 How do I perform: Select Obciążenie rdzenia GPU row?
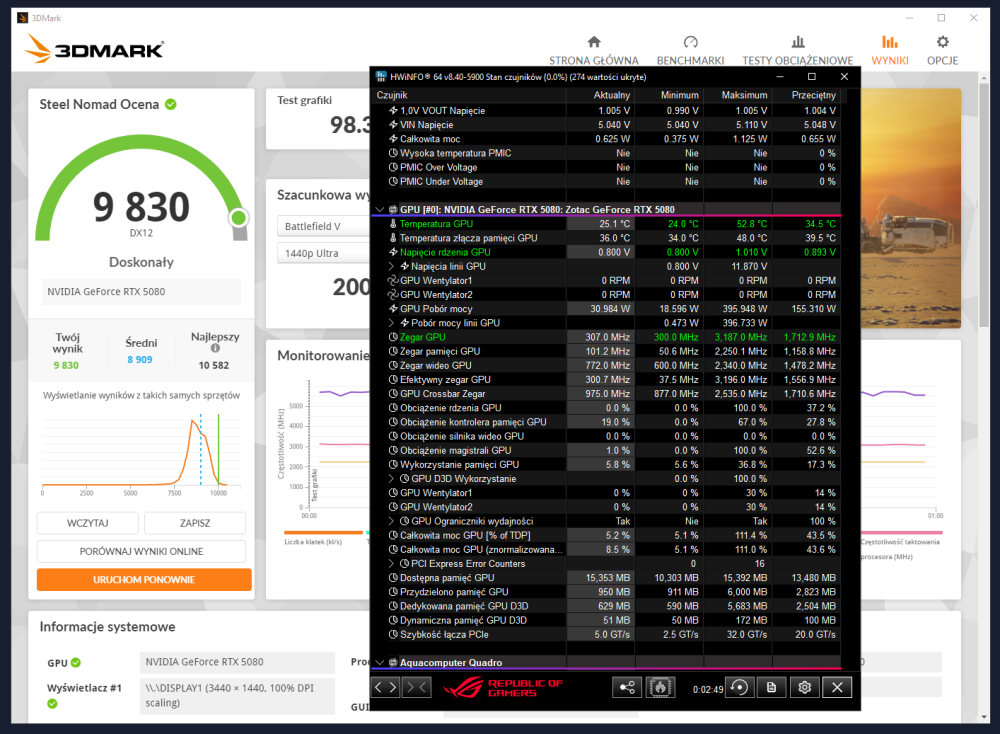tap(606, 408)
